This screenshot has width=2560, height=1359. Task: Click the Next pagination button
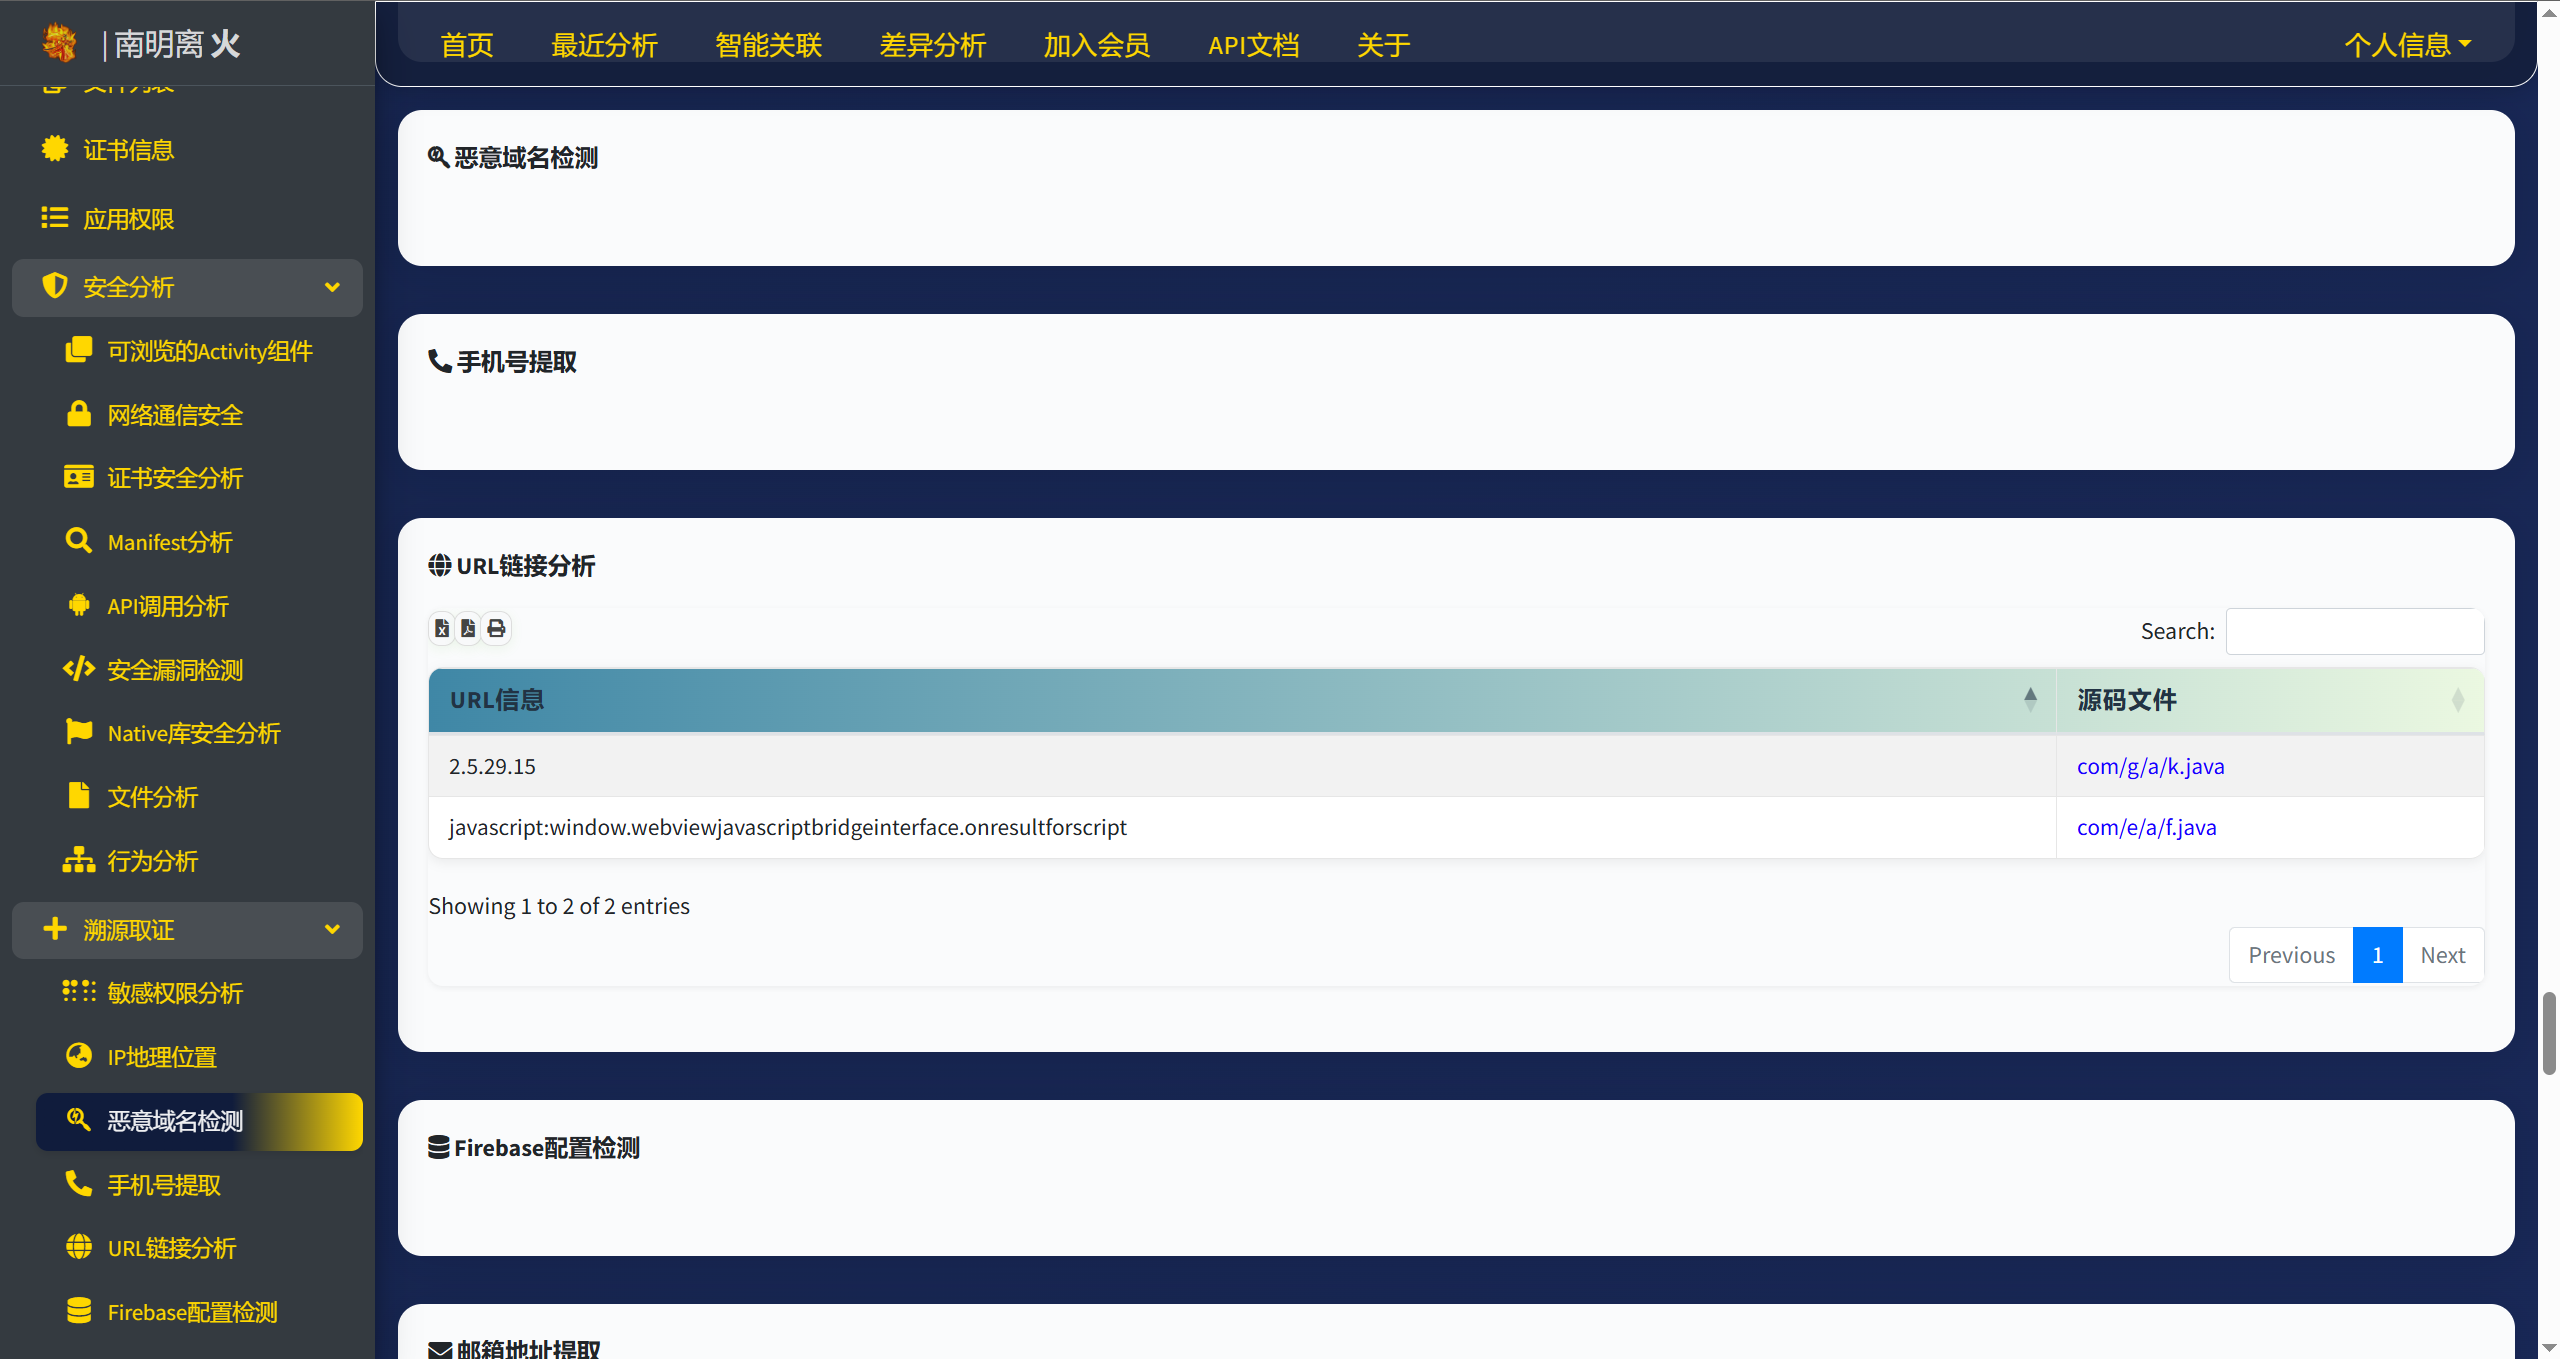[x=2442, y=955]
